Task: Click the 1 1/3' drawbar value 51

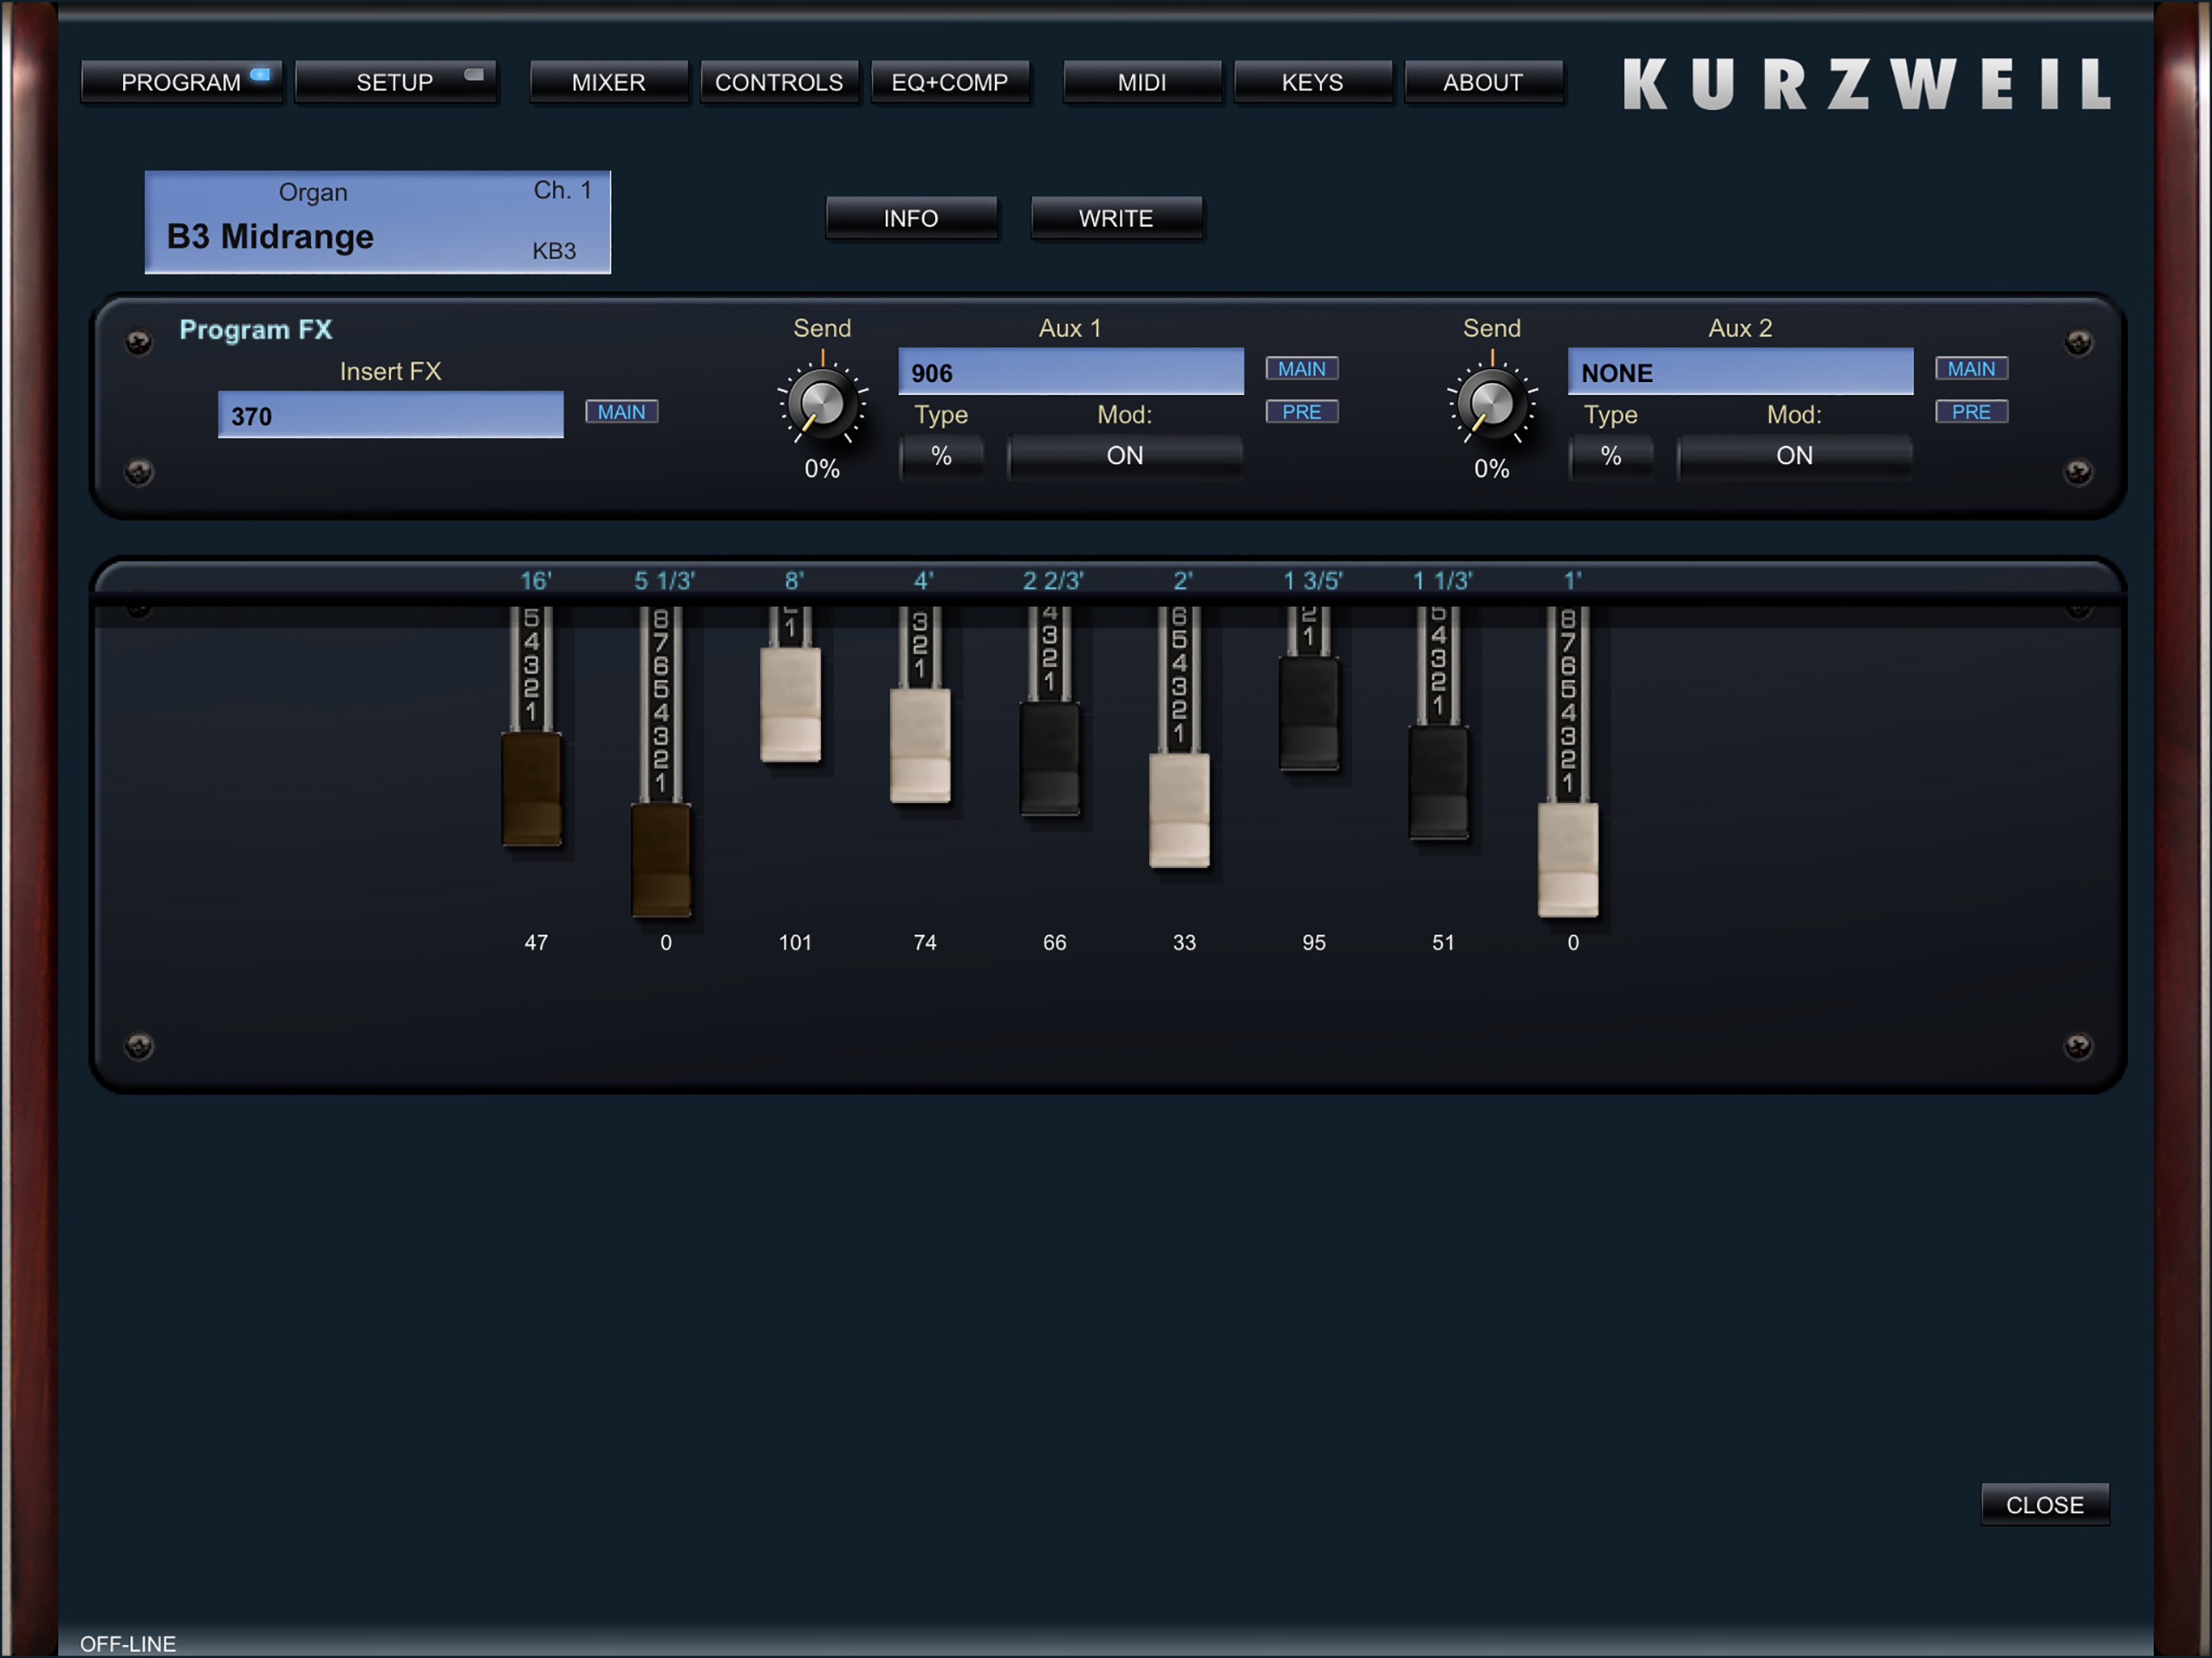Action: 1443,942
